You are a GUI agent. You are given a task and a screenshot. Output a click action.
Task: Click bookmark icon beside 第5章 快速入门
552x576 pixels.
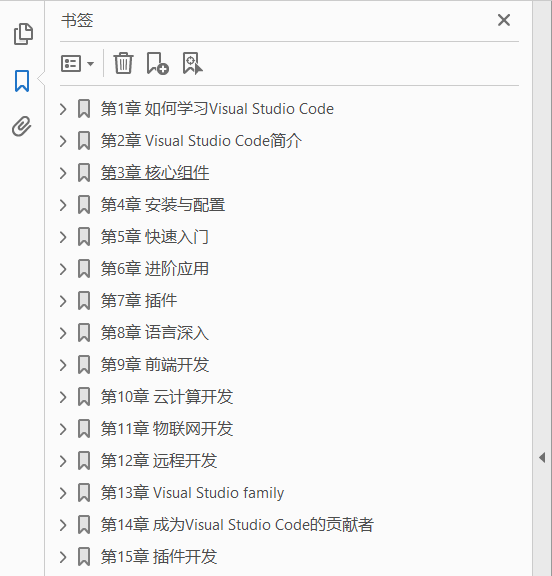tap(84, 237)
